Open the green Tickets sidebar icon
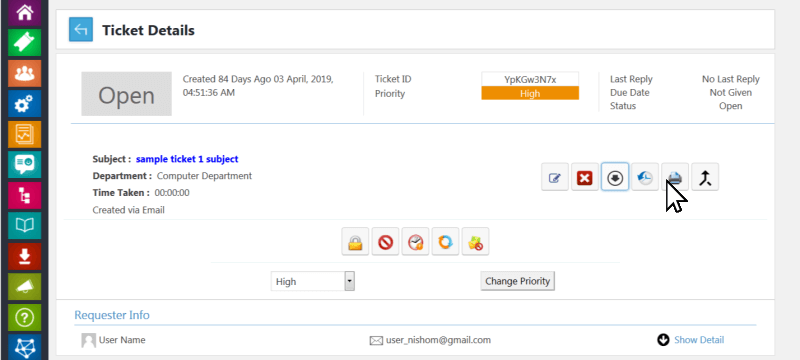The image size is (800, 360). pos(24,43)
